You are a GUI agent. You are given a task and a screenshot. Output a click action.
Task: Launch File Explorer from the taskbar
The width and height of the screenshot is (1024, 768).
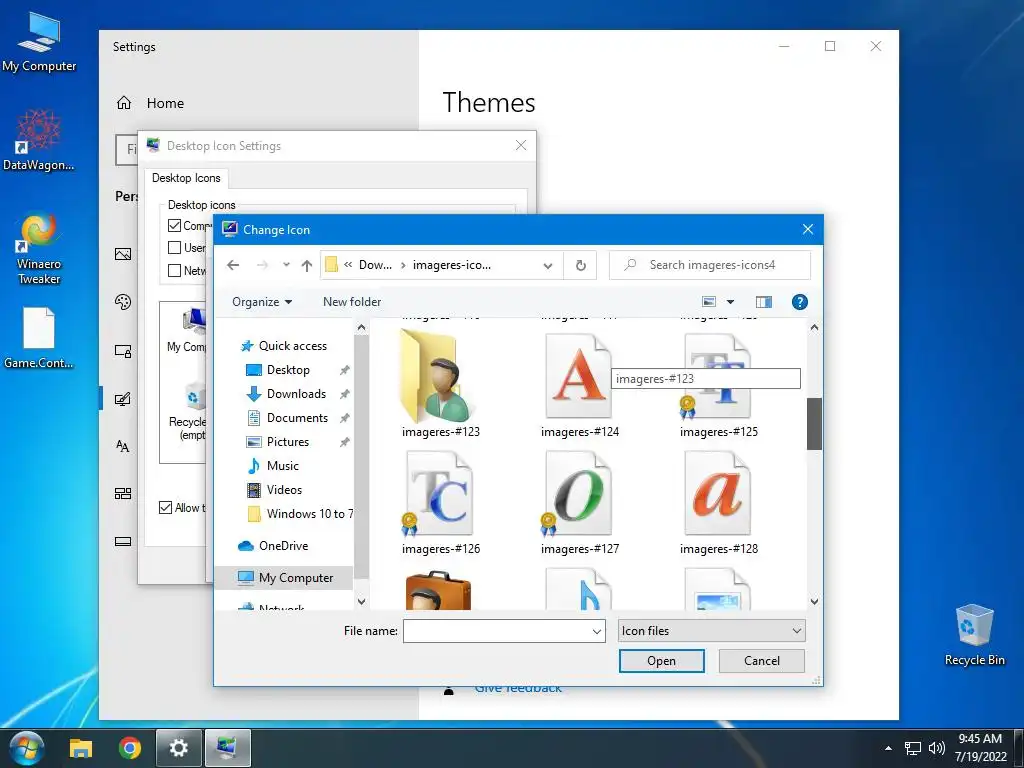tap(81, 748)
